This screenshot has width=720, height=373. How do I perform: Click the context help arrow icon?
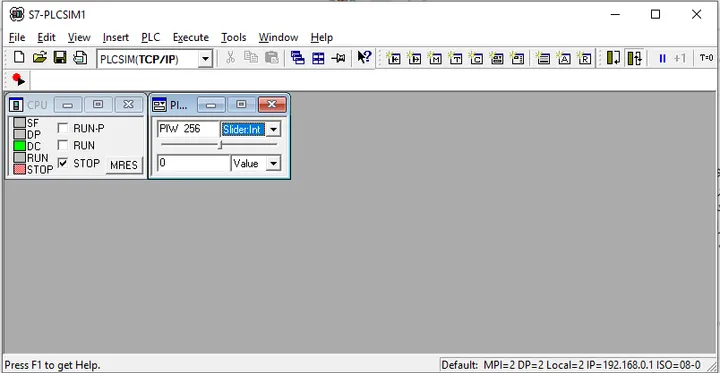(x=364, y=58)
